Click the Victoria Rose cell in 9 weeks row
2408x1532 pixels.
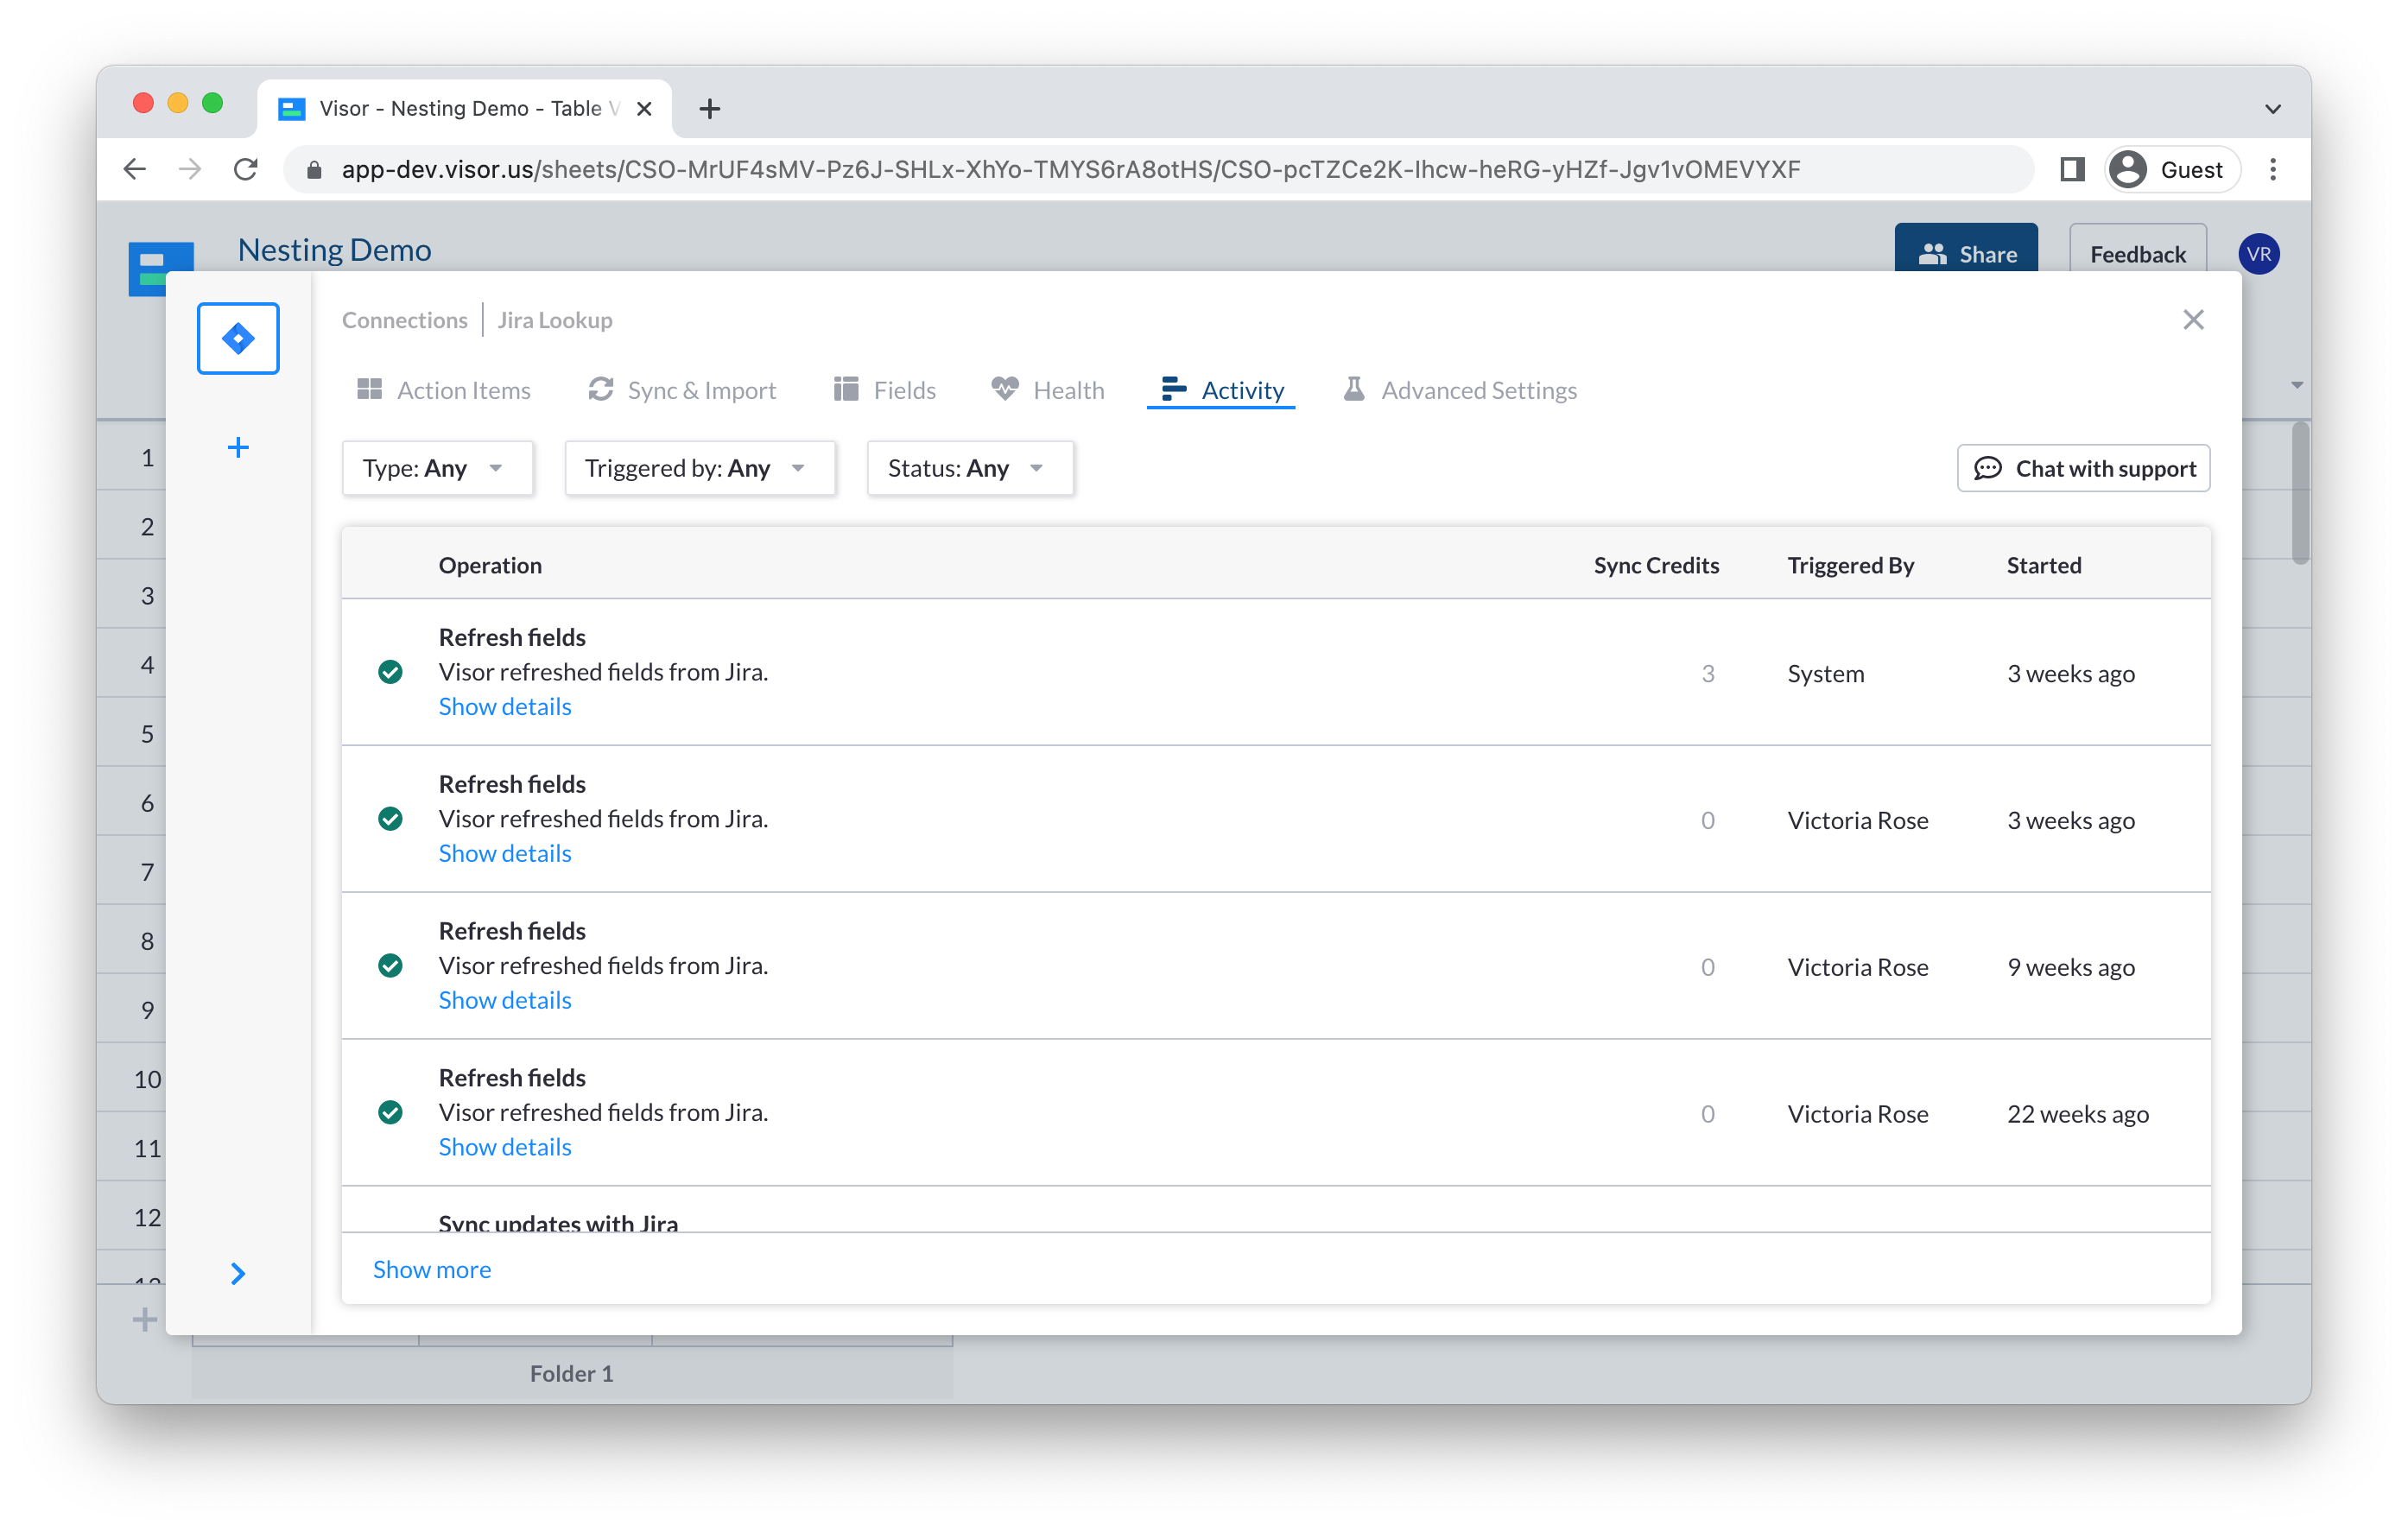[1858, 966]
